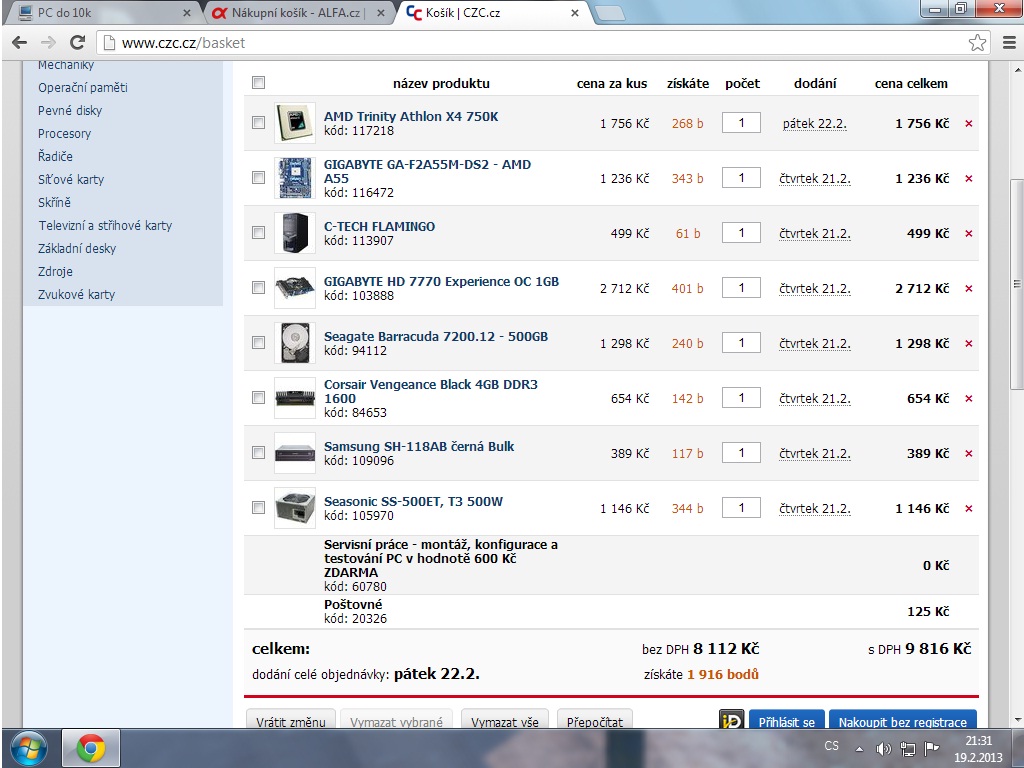The image size is (1024, 768).
Task: Open Operační paměti category
Action: (x=83, y=88)
